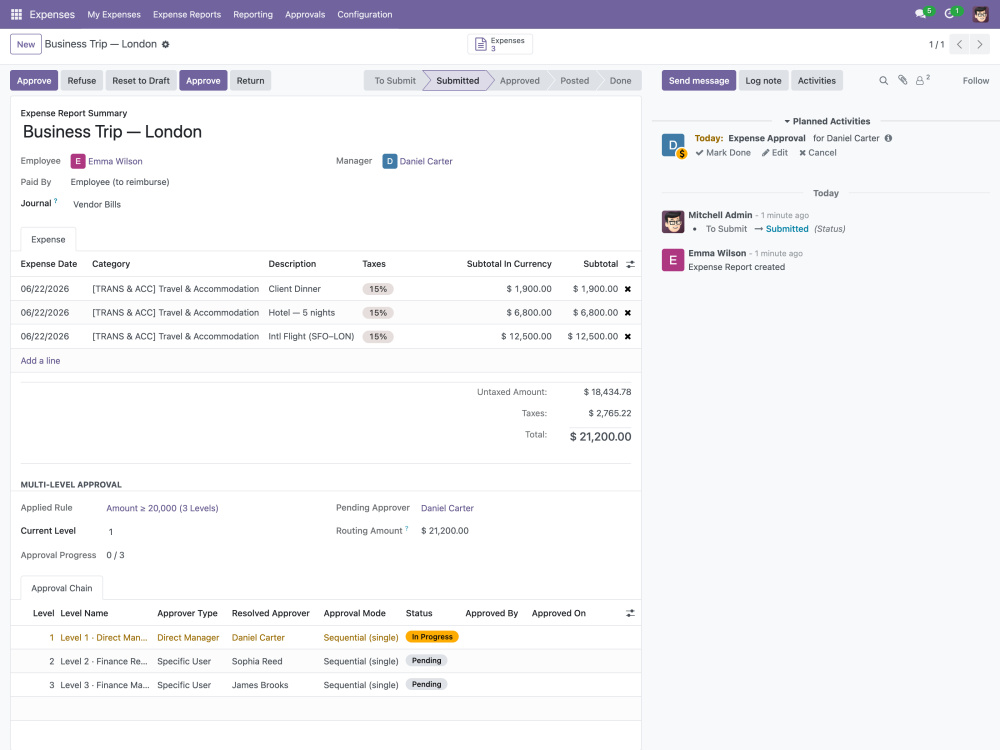Mark Expense Approval activity done

point(723,152)
